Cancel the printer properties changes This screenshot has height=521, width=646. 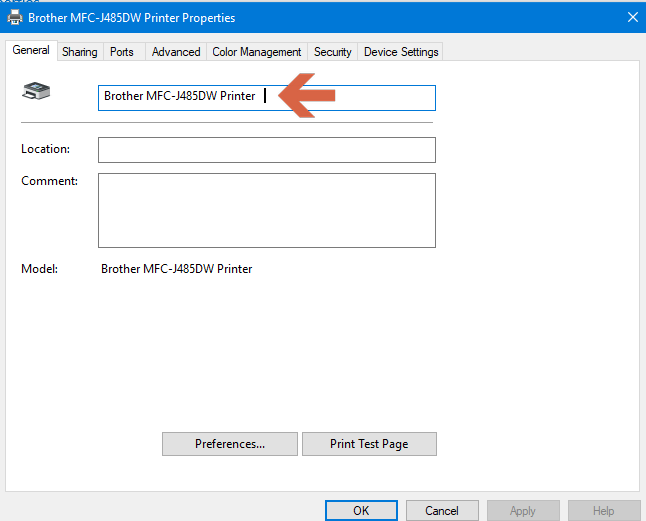pyautogui.click(x=442, y=511)
